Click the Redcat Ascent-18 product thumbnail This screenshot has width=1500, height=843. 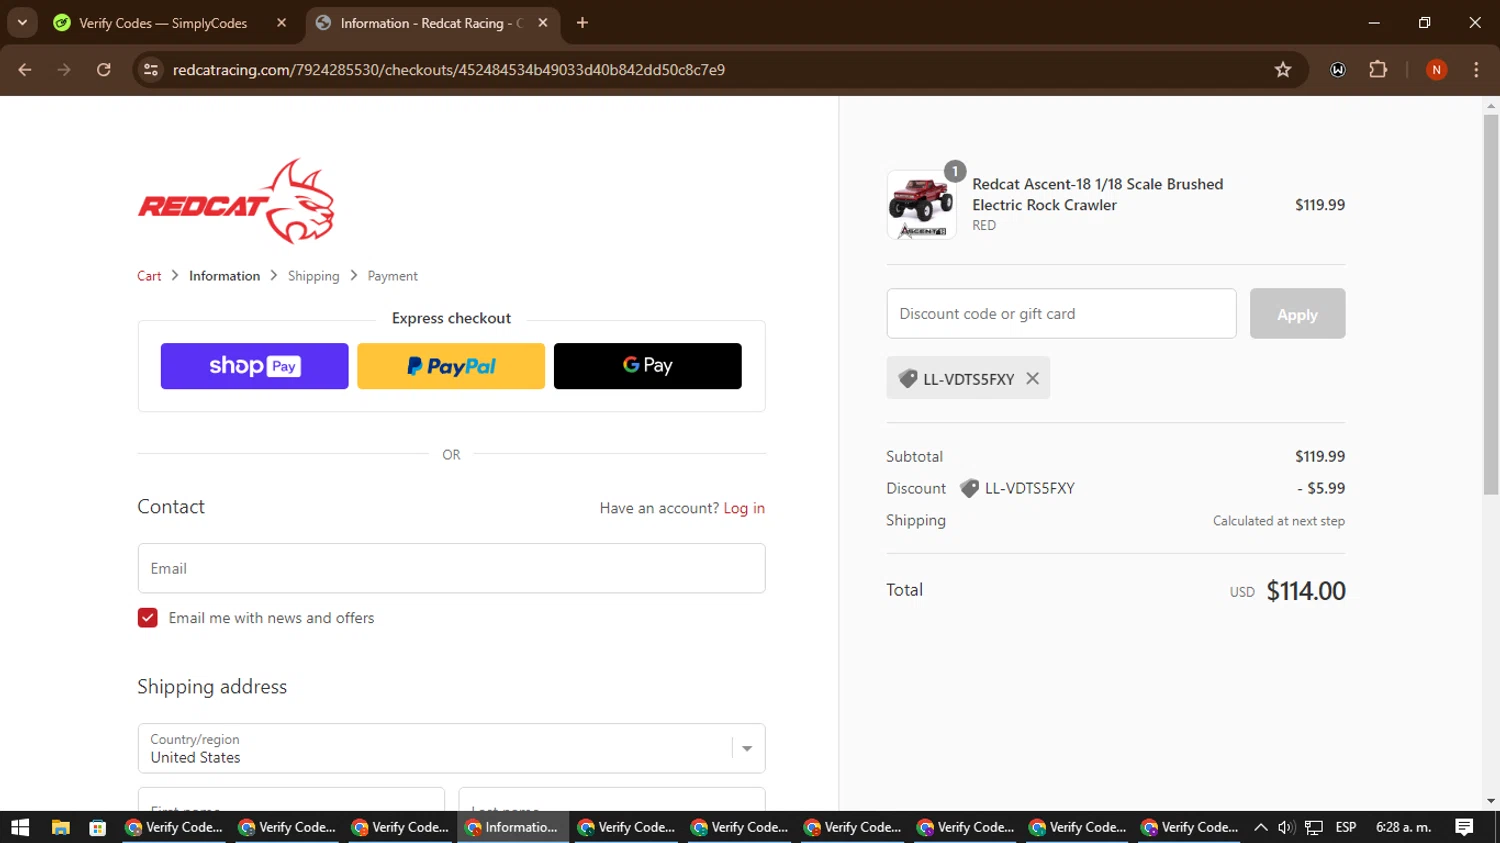[921, 205]
